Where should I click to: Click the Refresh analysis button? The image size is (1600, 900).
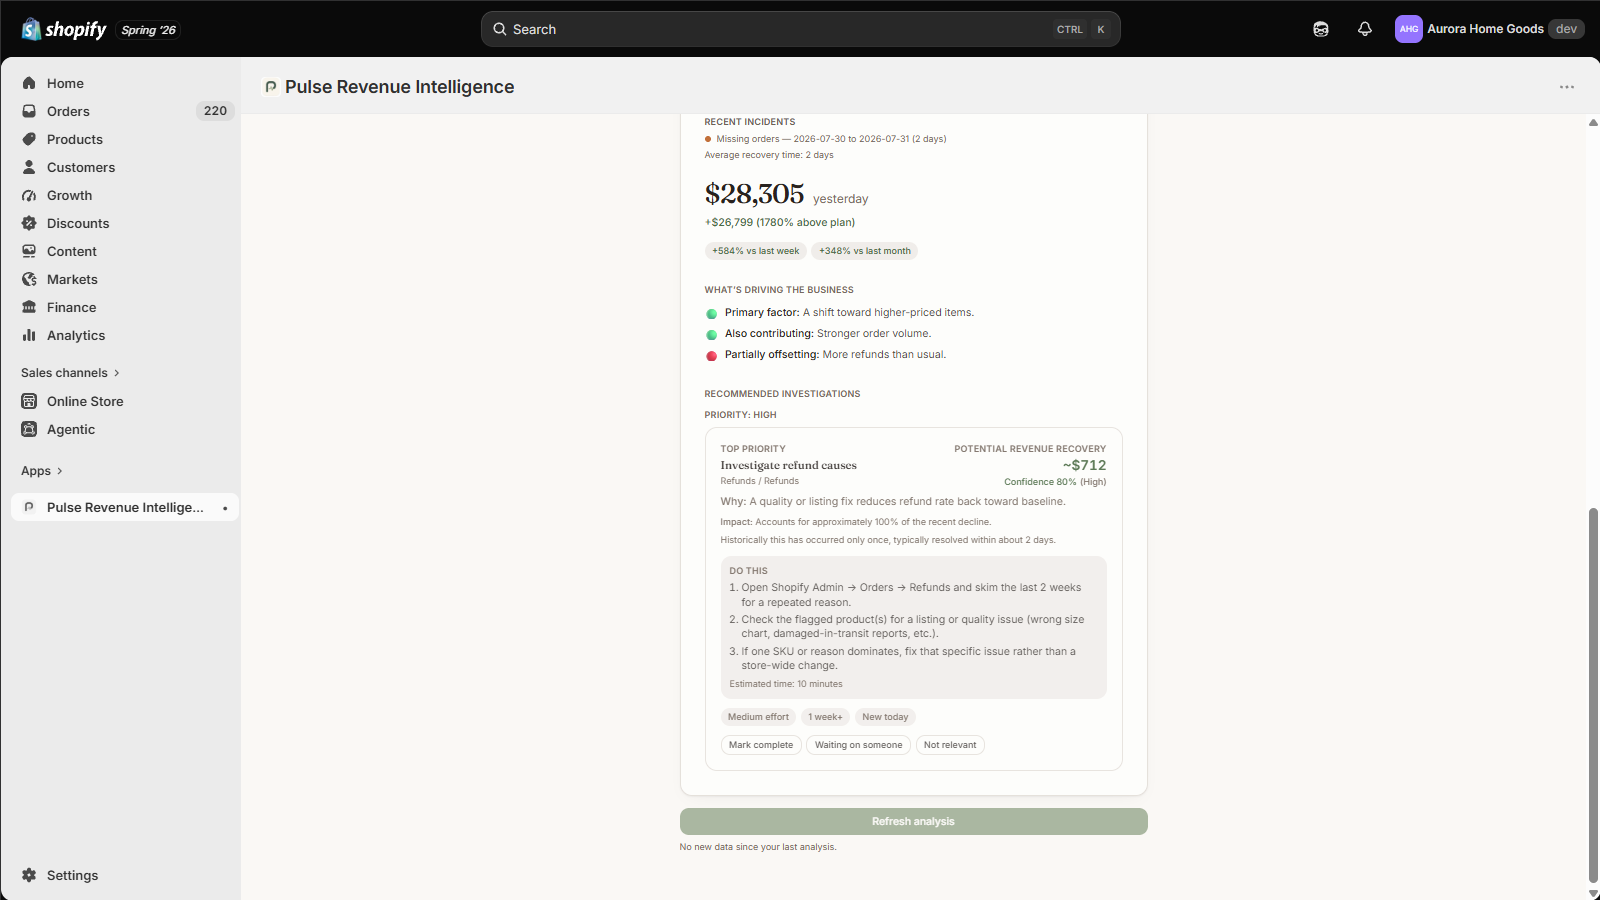[913, 821]
